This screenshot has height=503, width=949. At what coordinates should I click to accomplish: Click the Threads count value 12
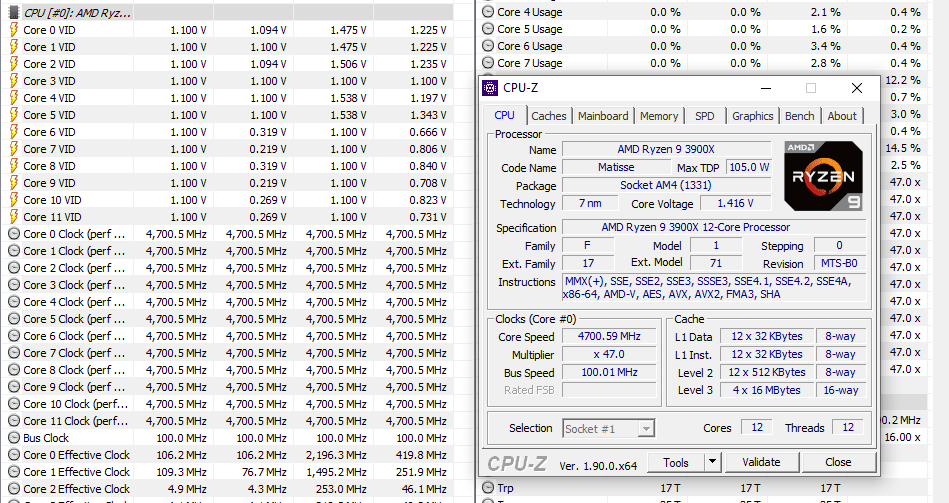849,428
